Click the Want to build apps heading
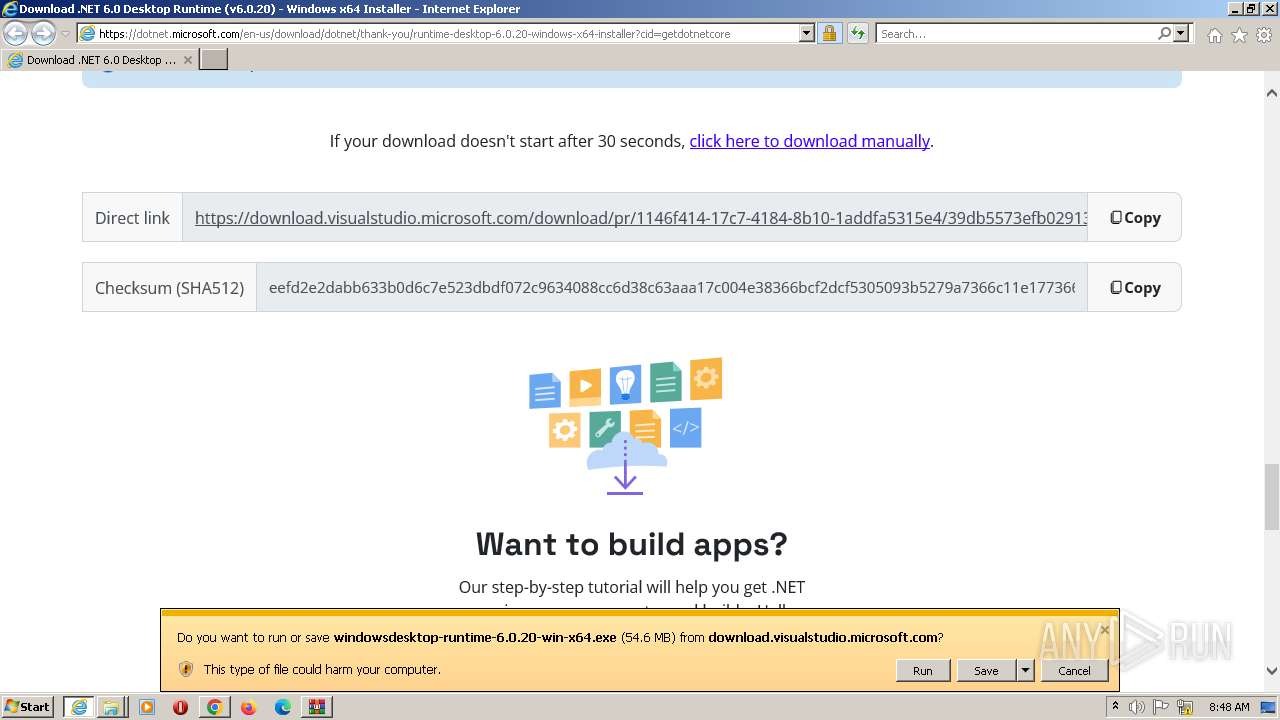The image size is (1280, 720). pos(631,544)
